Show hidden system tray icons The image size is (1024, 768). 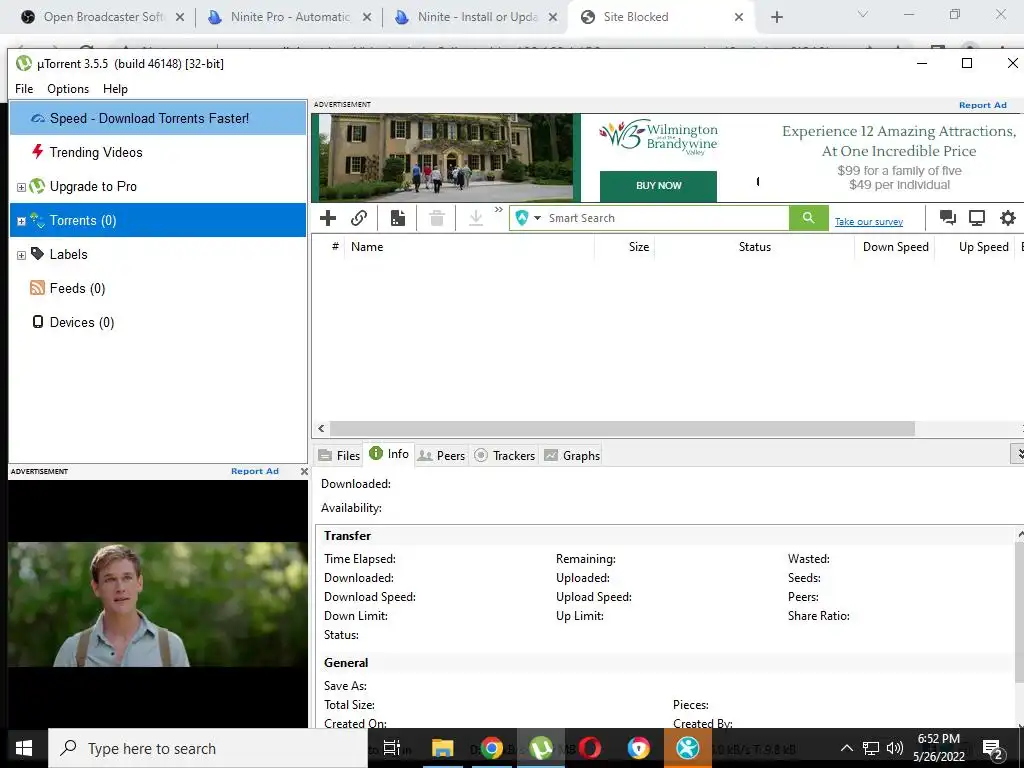point(846,748)
